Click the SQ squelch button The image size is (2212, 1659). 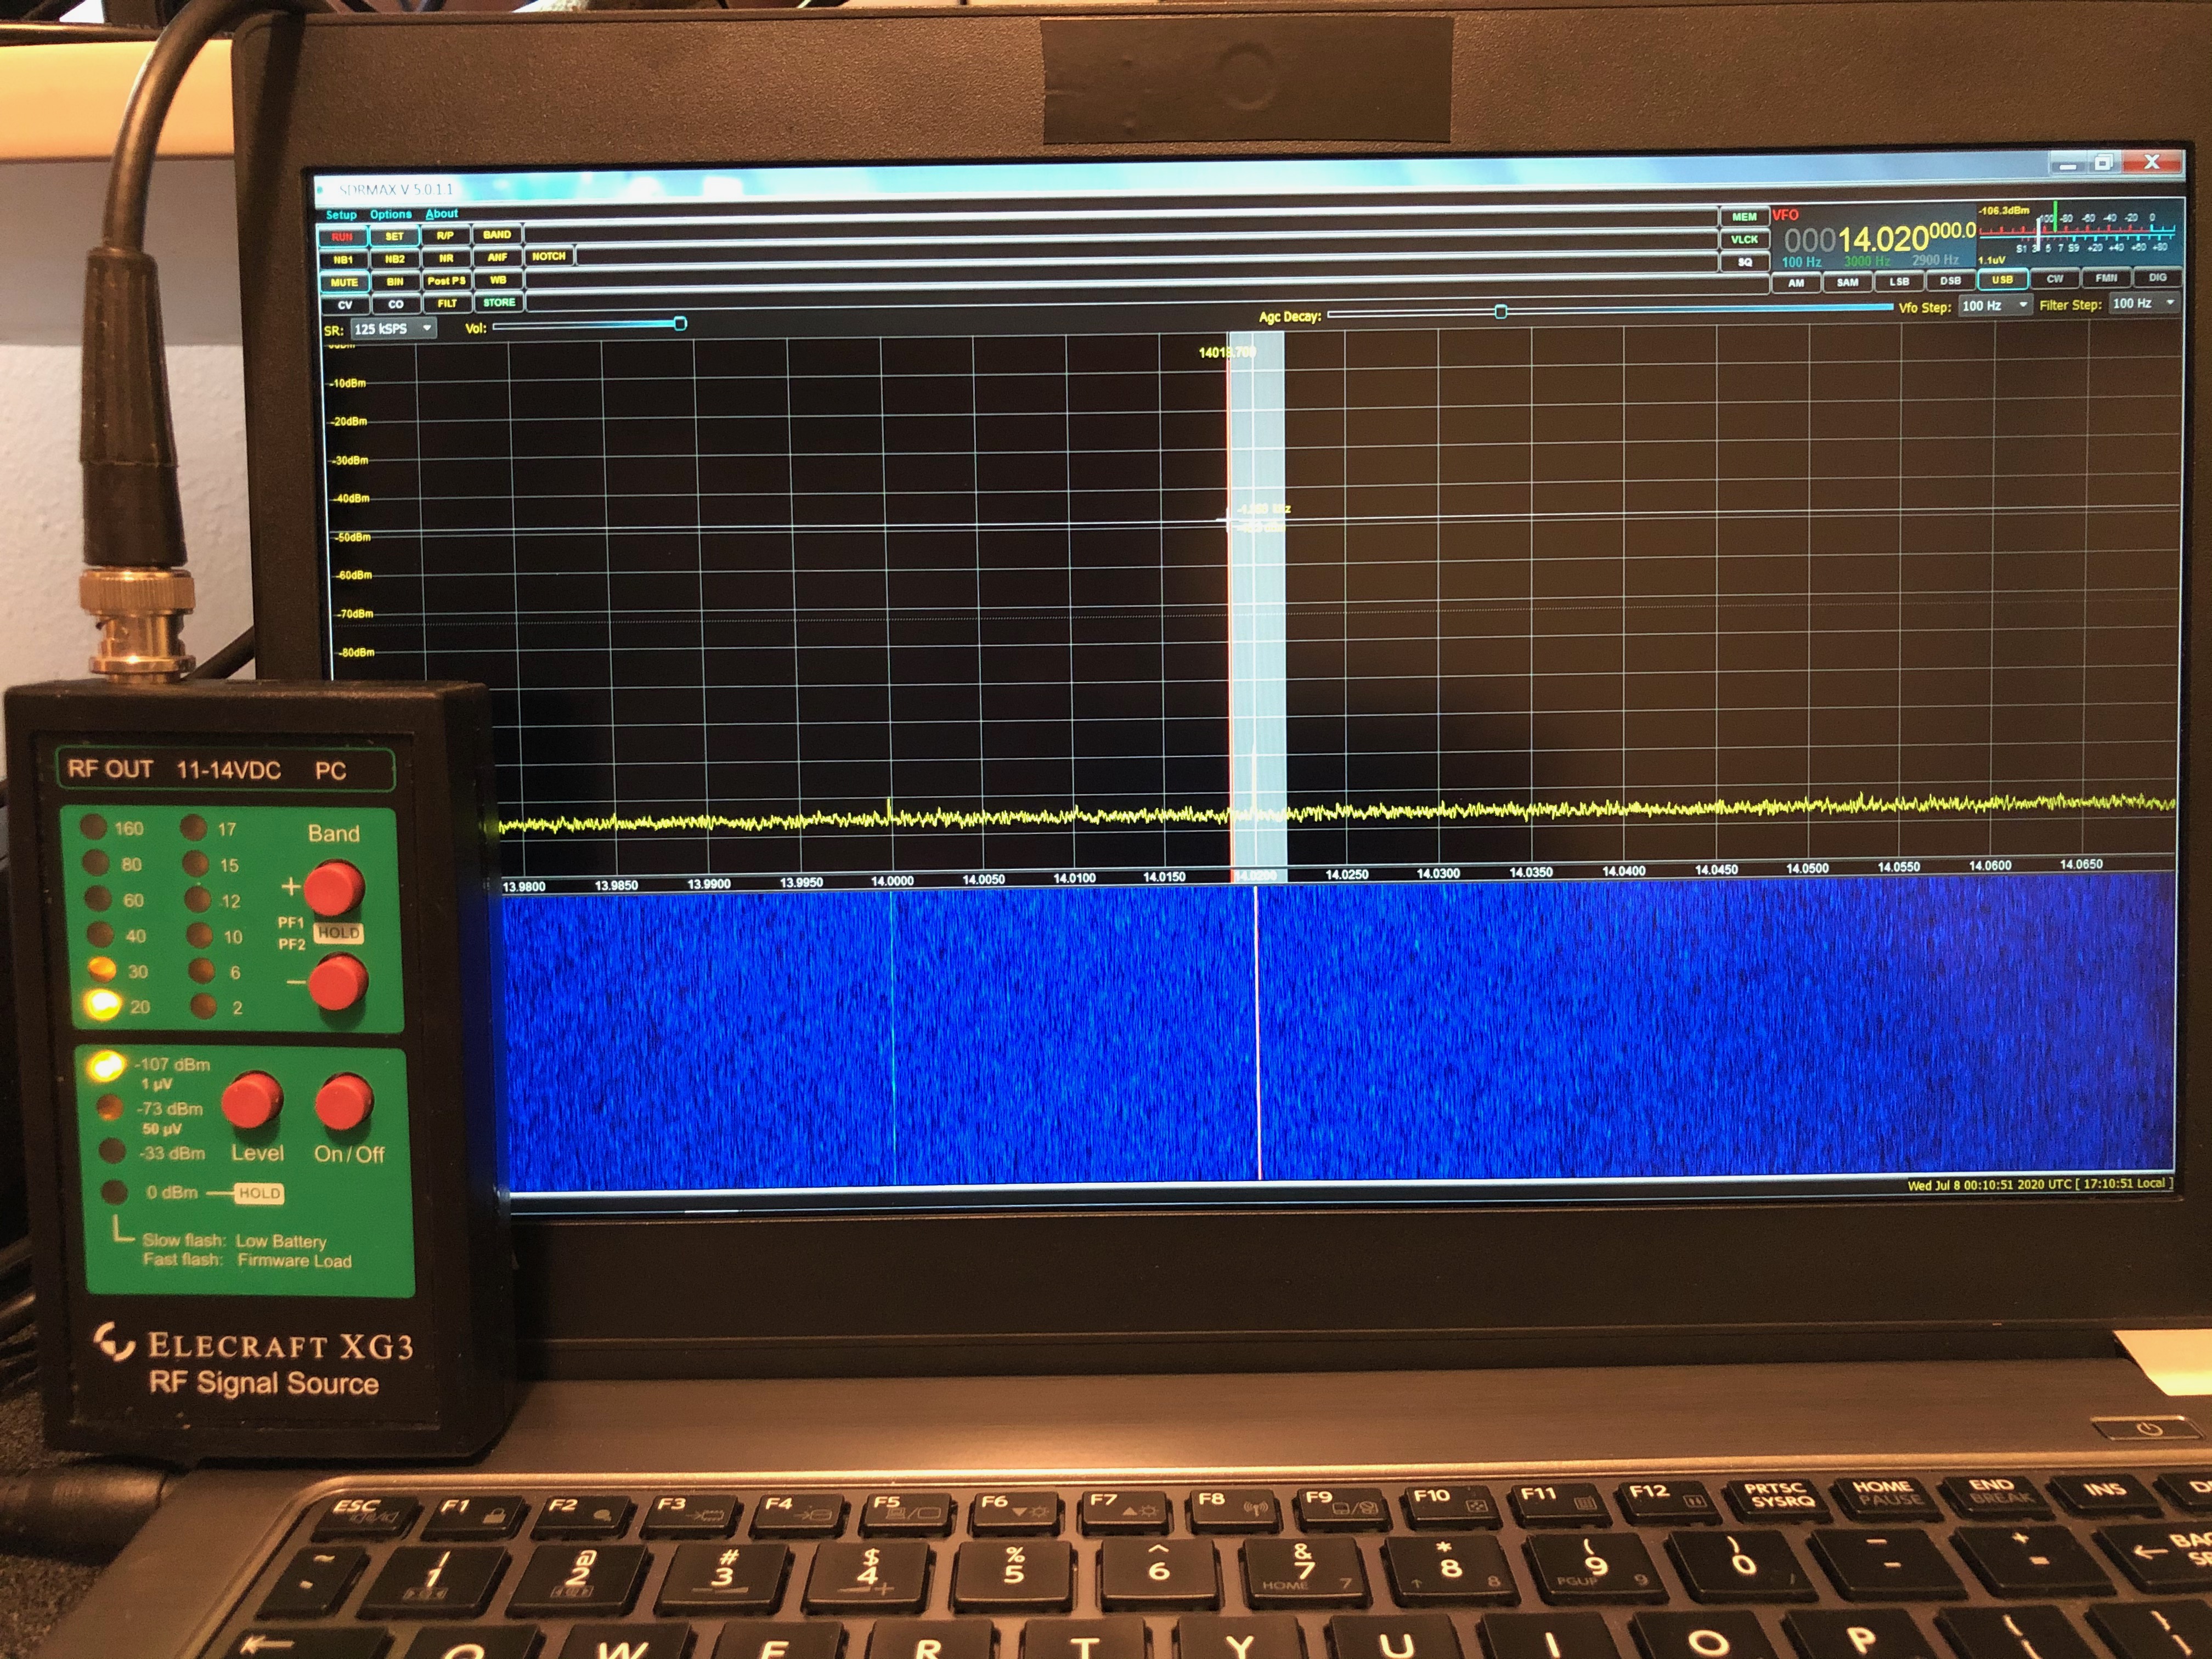1744,262
